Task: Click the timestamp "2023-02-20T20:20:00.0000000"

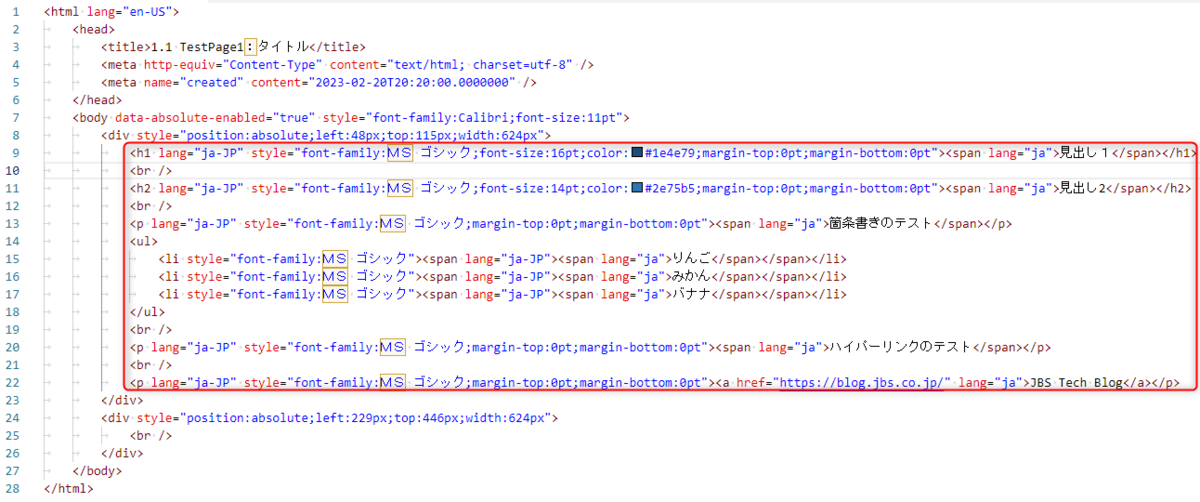Action: click(x=412, y=82)
